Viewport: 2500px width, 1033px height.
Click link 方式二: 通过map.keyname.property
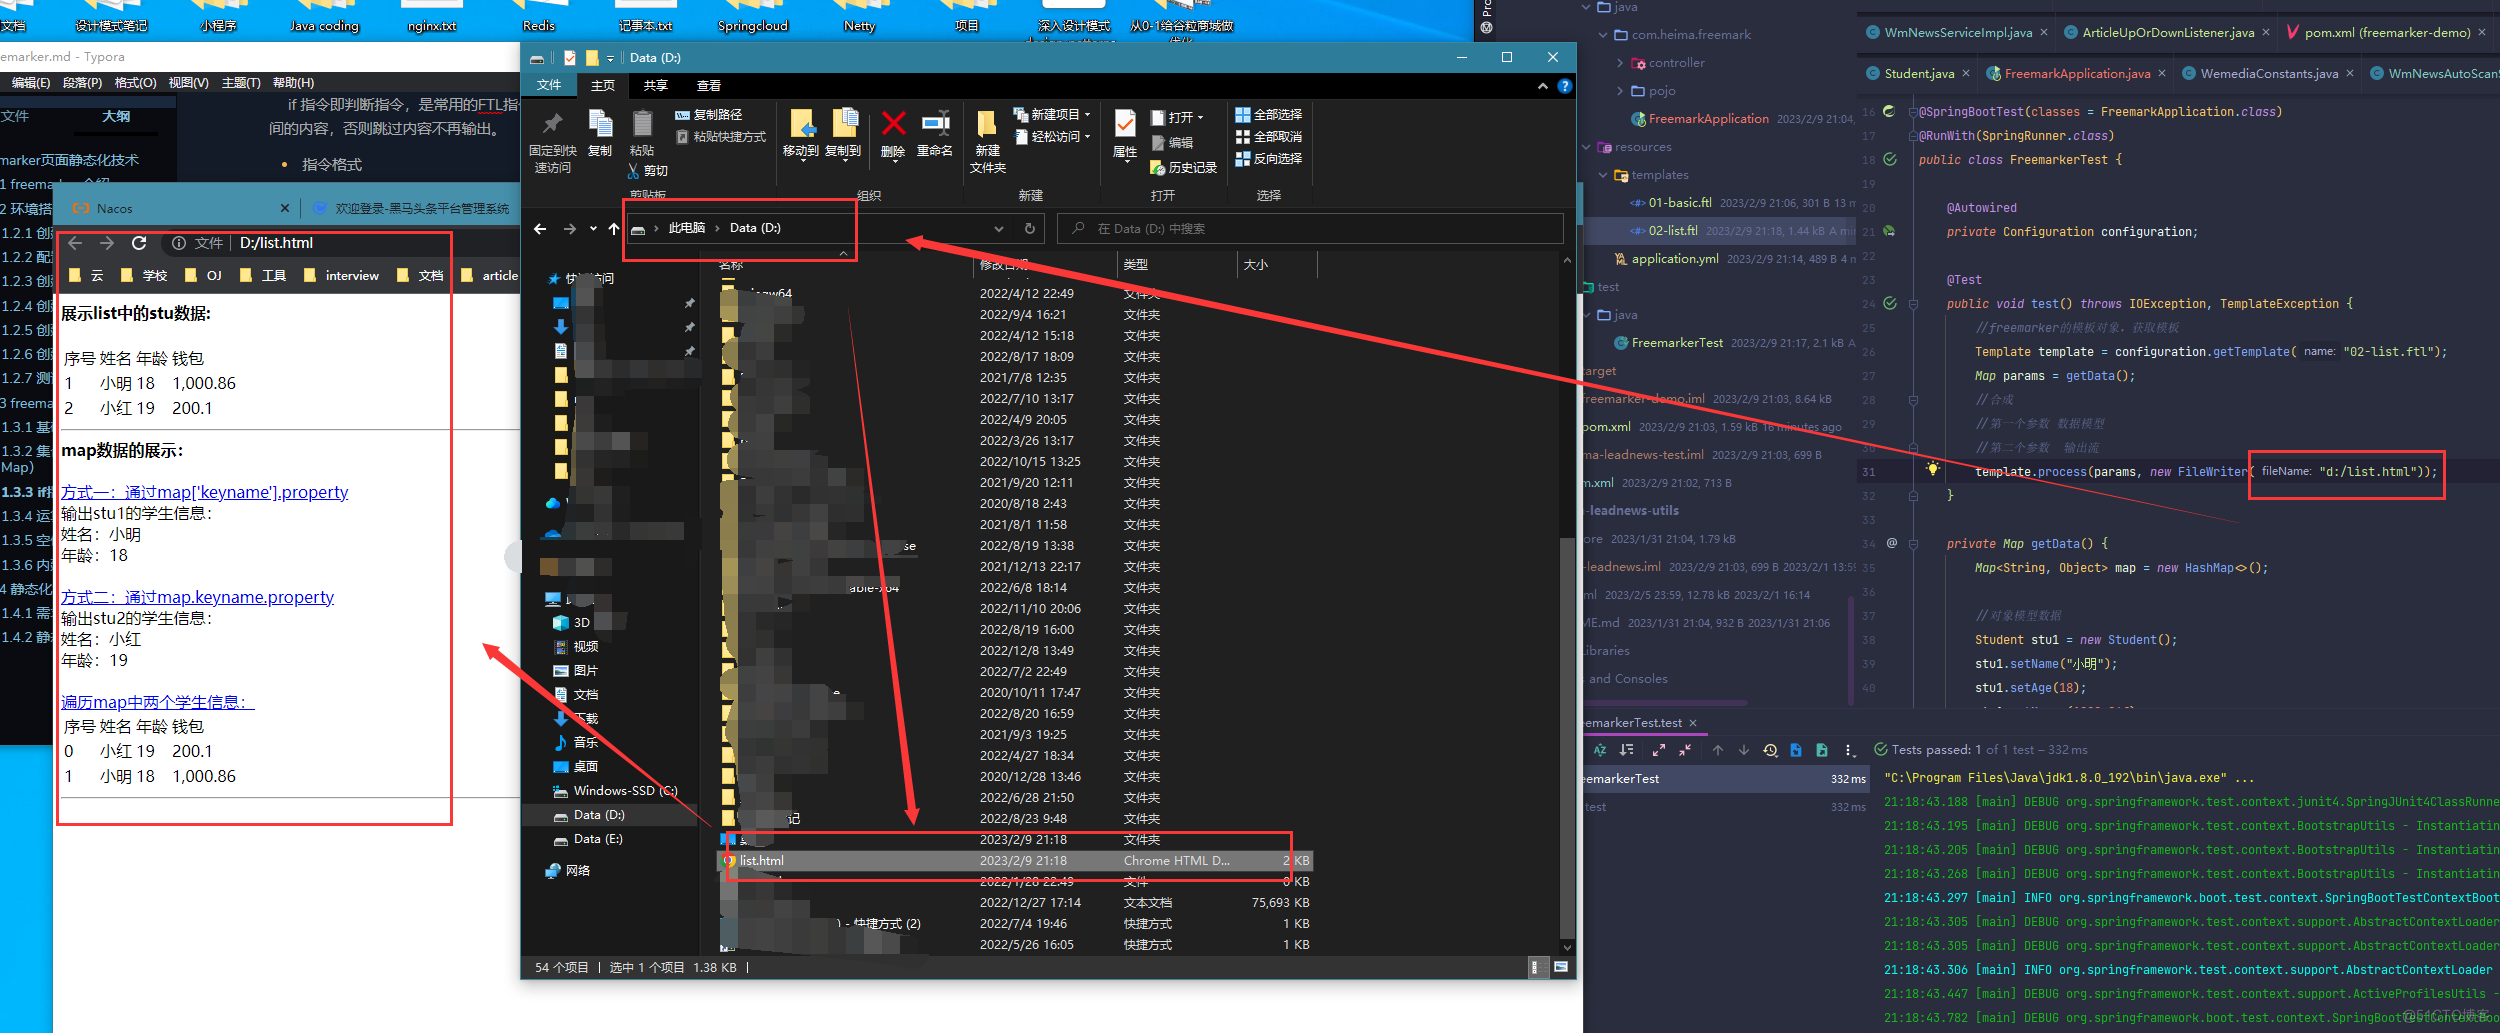coord(198,597)
